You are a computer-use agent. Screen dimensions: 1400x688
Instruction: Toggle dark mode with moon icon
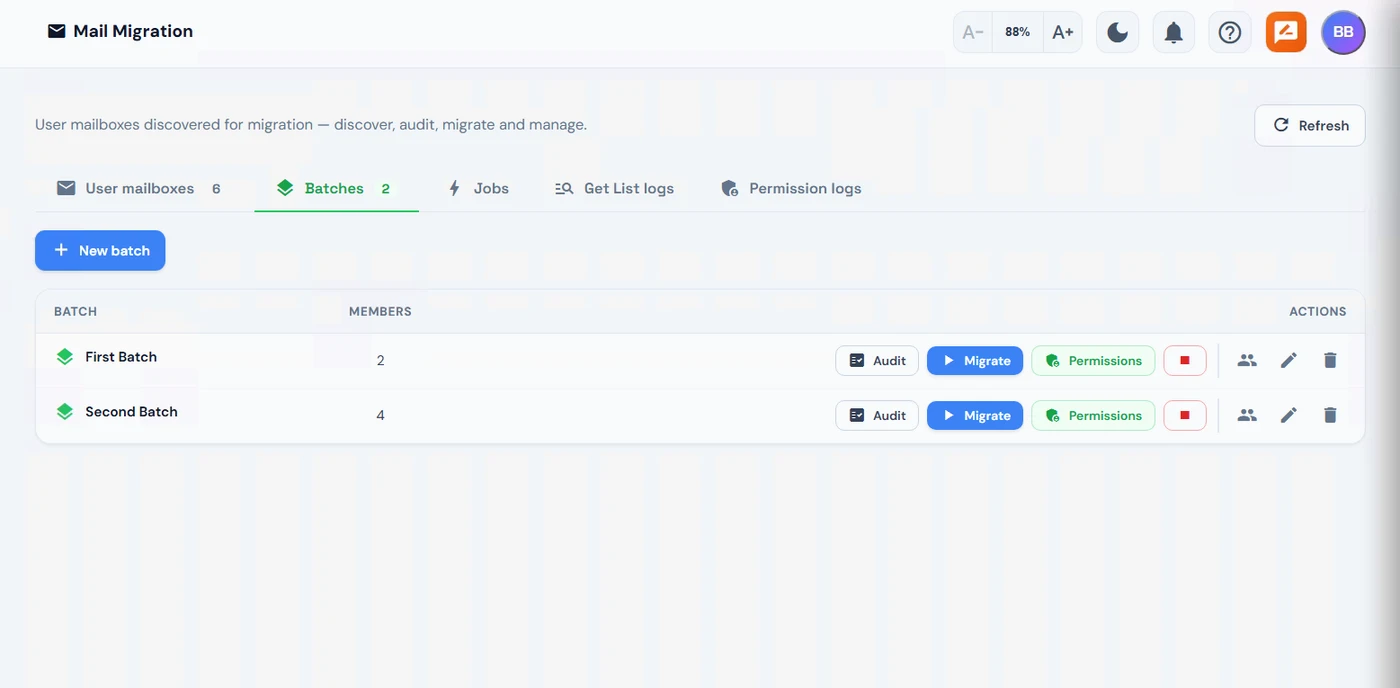pyautogui.click(x=1118, y=32)
